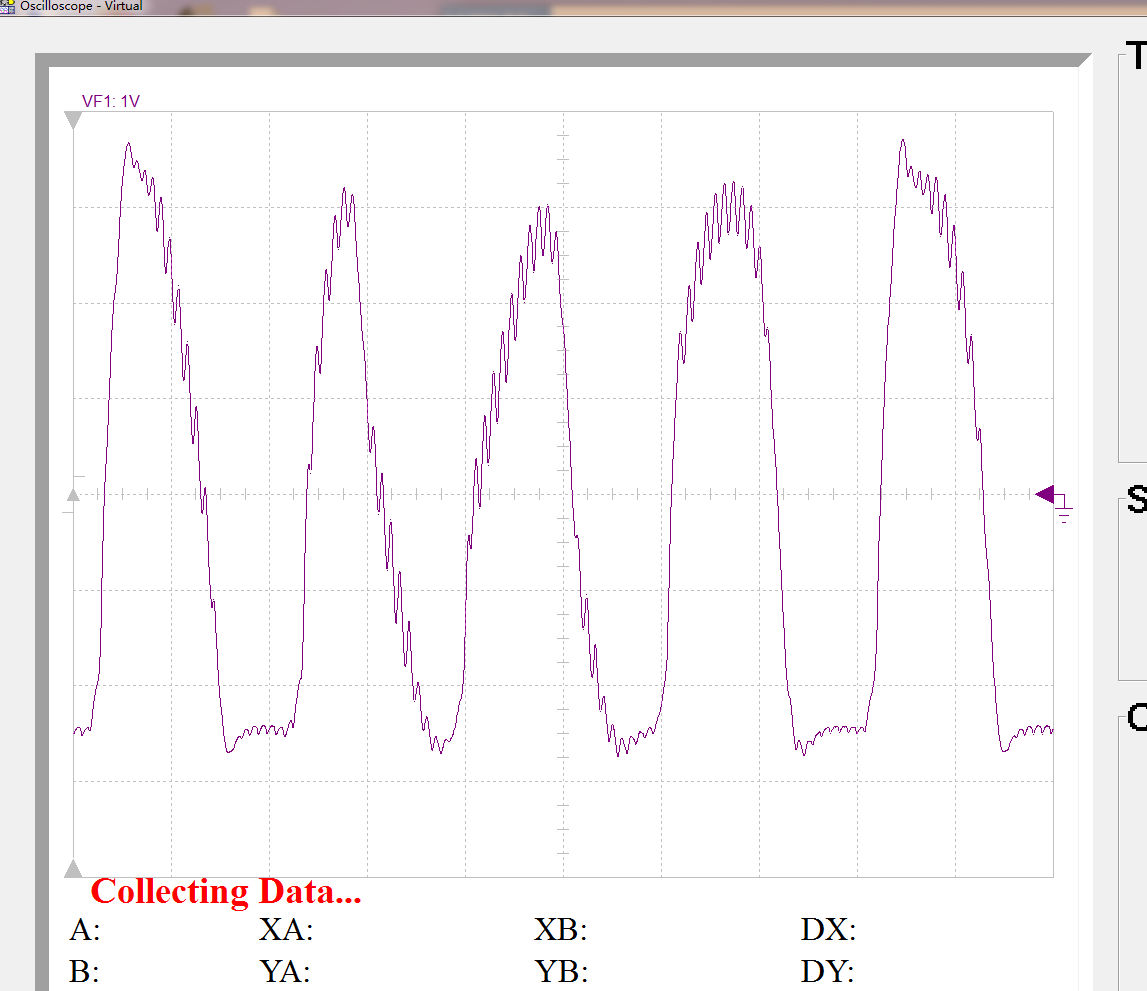The height and width of the screenshot is (991, 1147).
Task: Click the gray triangle marker at bottom-left corner
Action: click(73, 869)
